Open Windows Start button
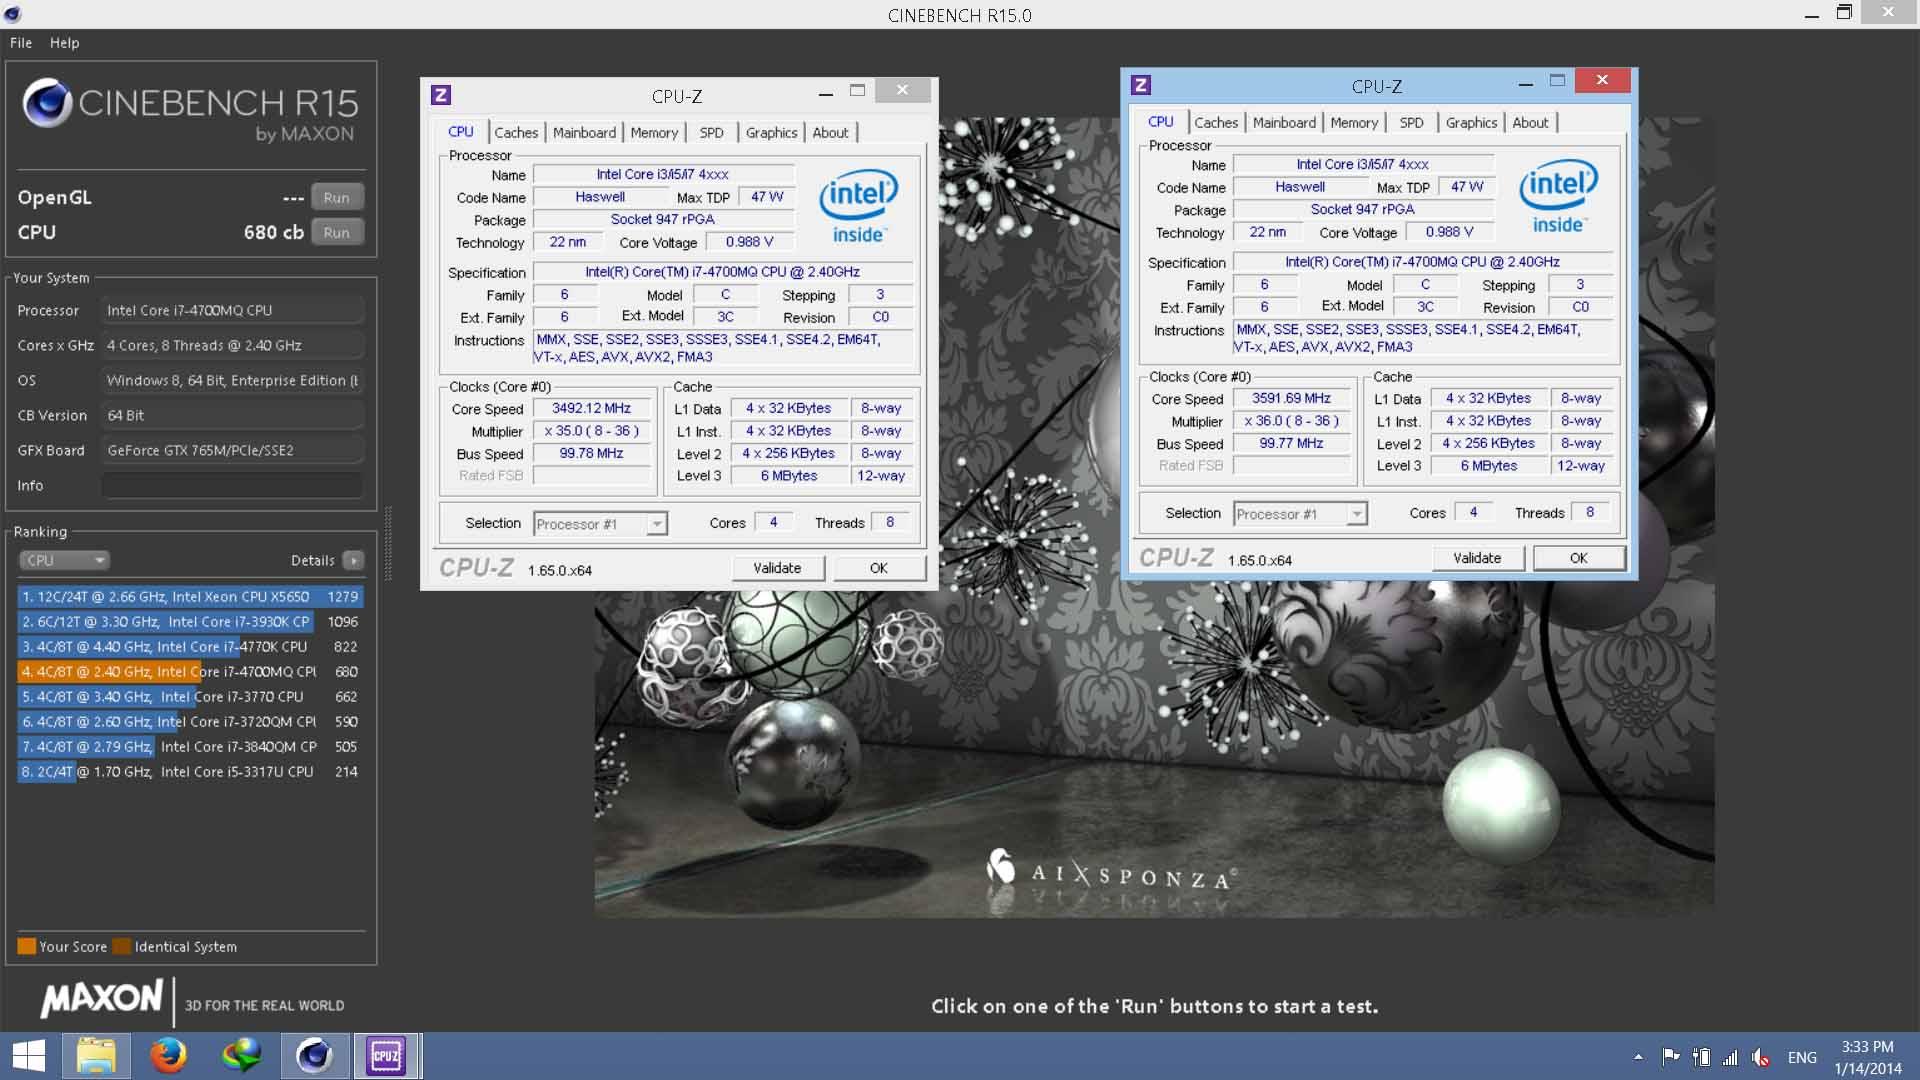1920x1080 pixels. pyautogui.click(x=28, y=1056)
